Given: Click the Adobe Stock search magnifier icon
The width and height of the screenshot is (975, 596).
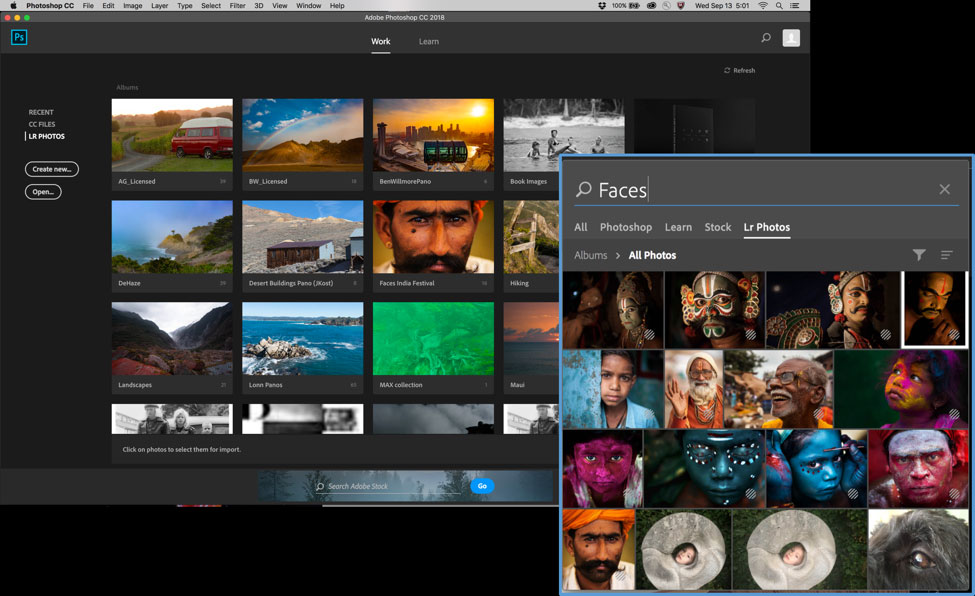Looking at the screenshot, I should [320, 487].
